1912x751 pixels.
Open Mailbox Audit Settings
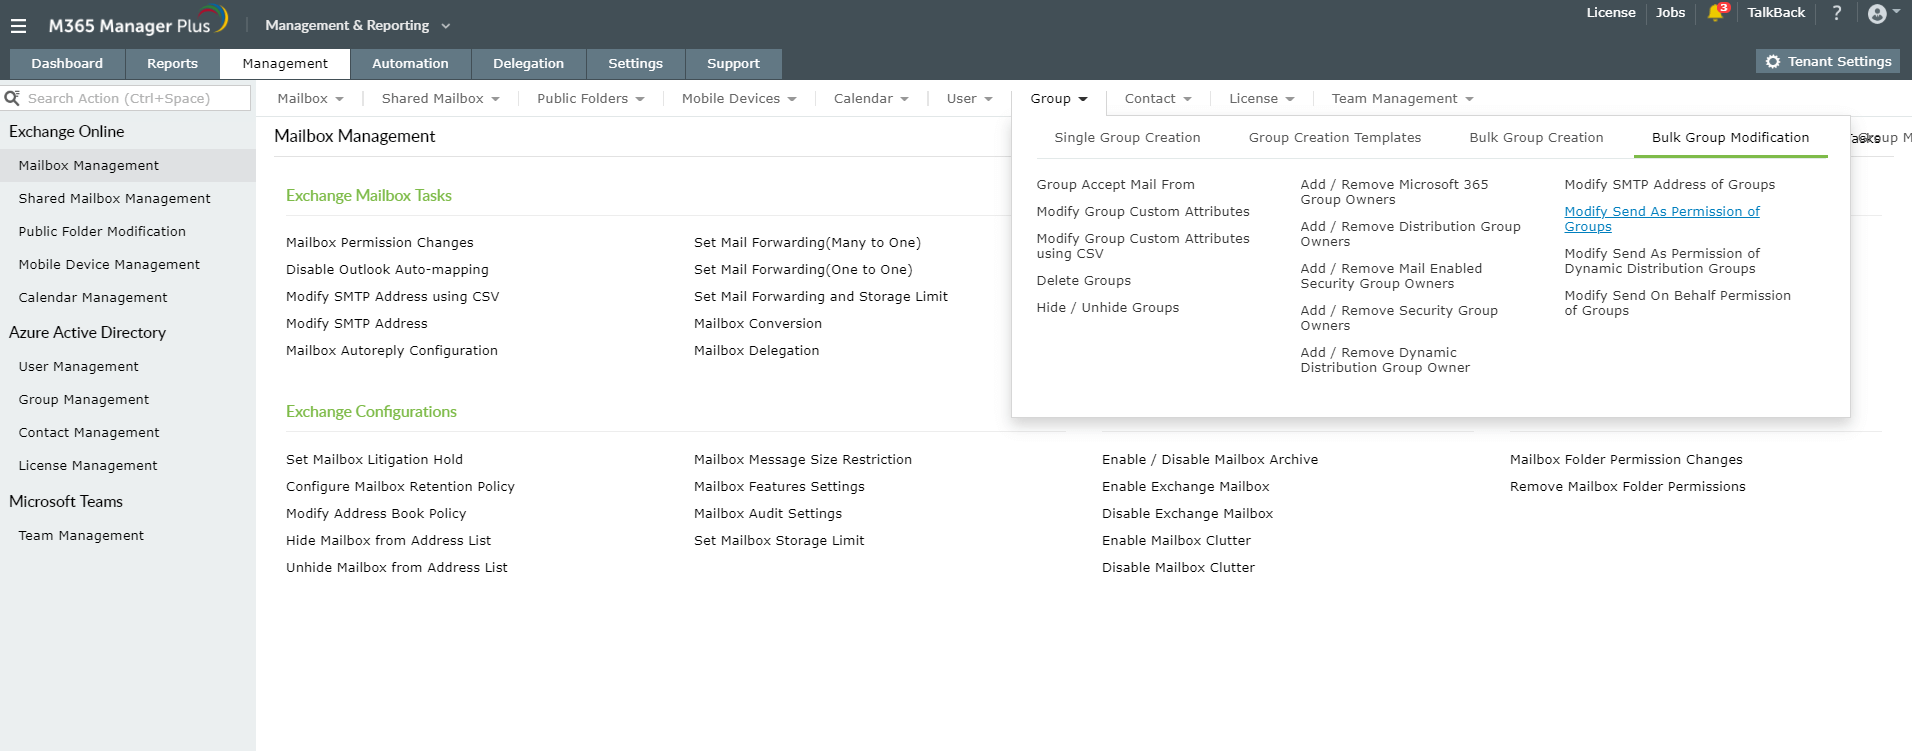[768, 514]
